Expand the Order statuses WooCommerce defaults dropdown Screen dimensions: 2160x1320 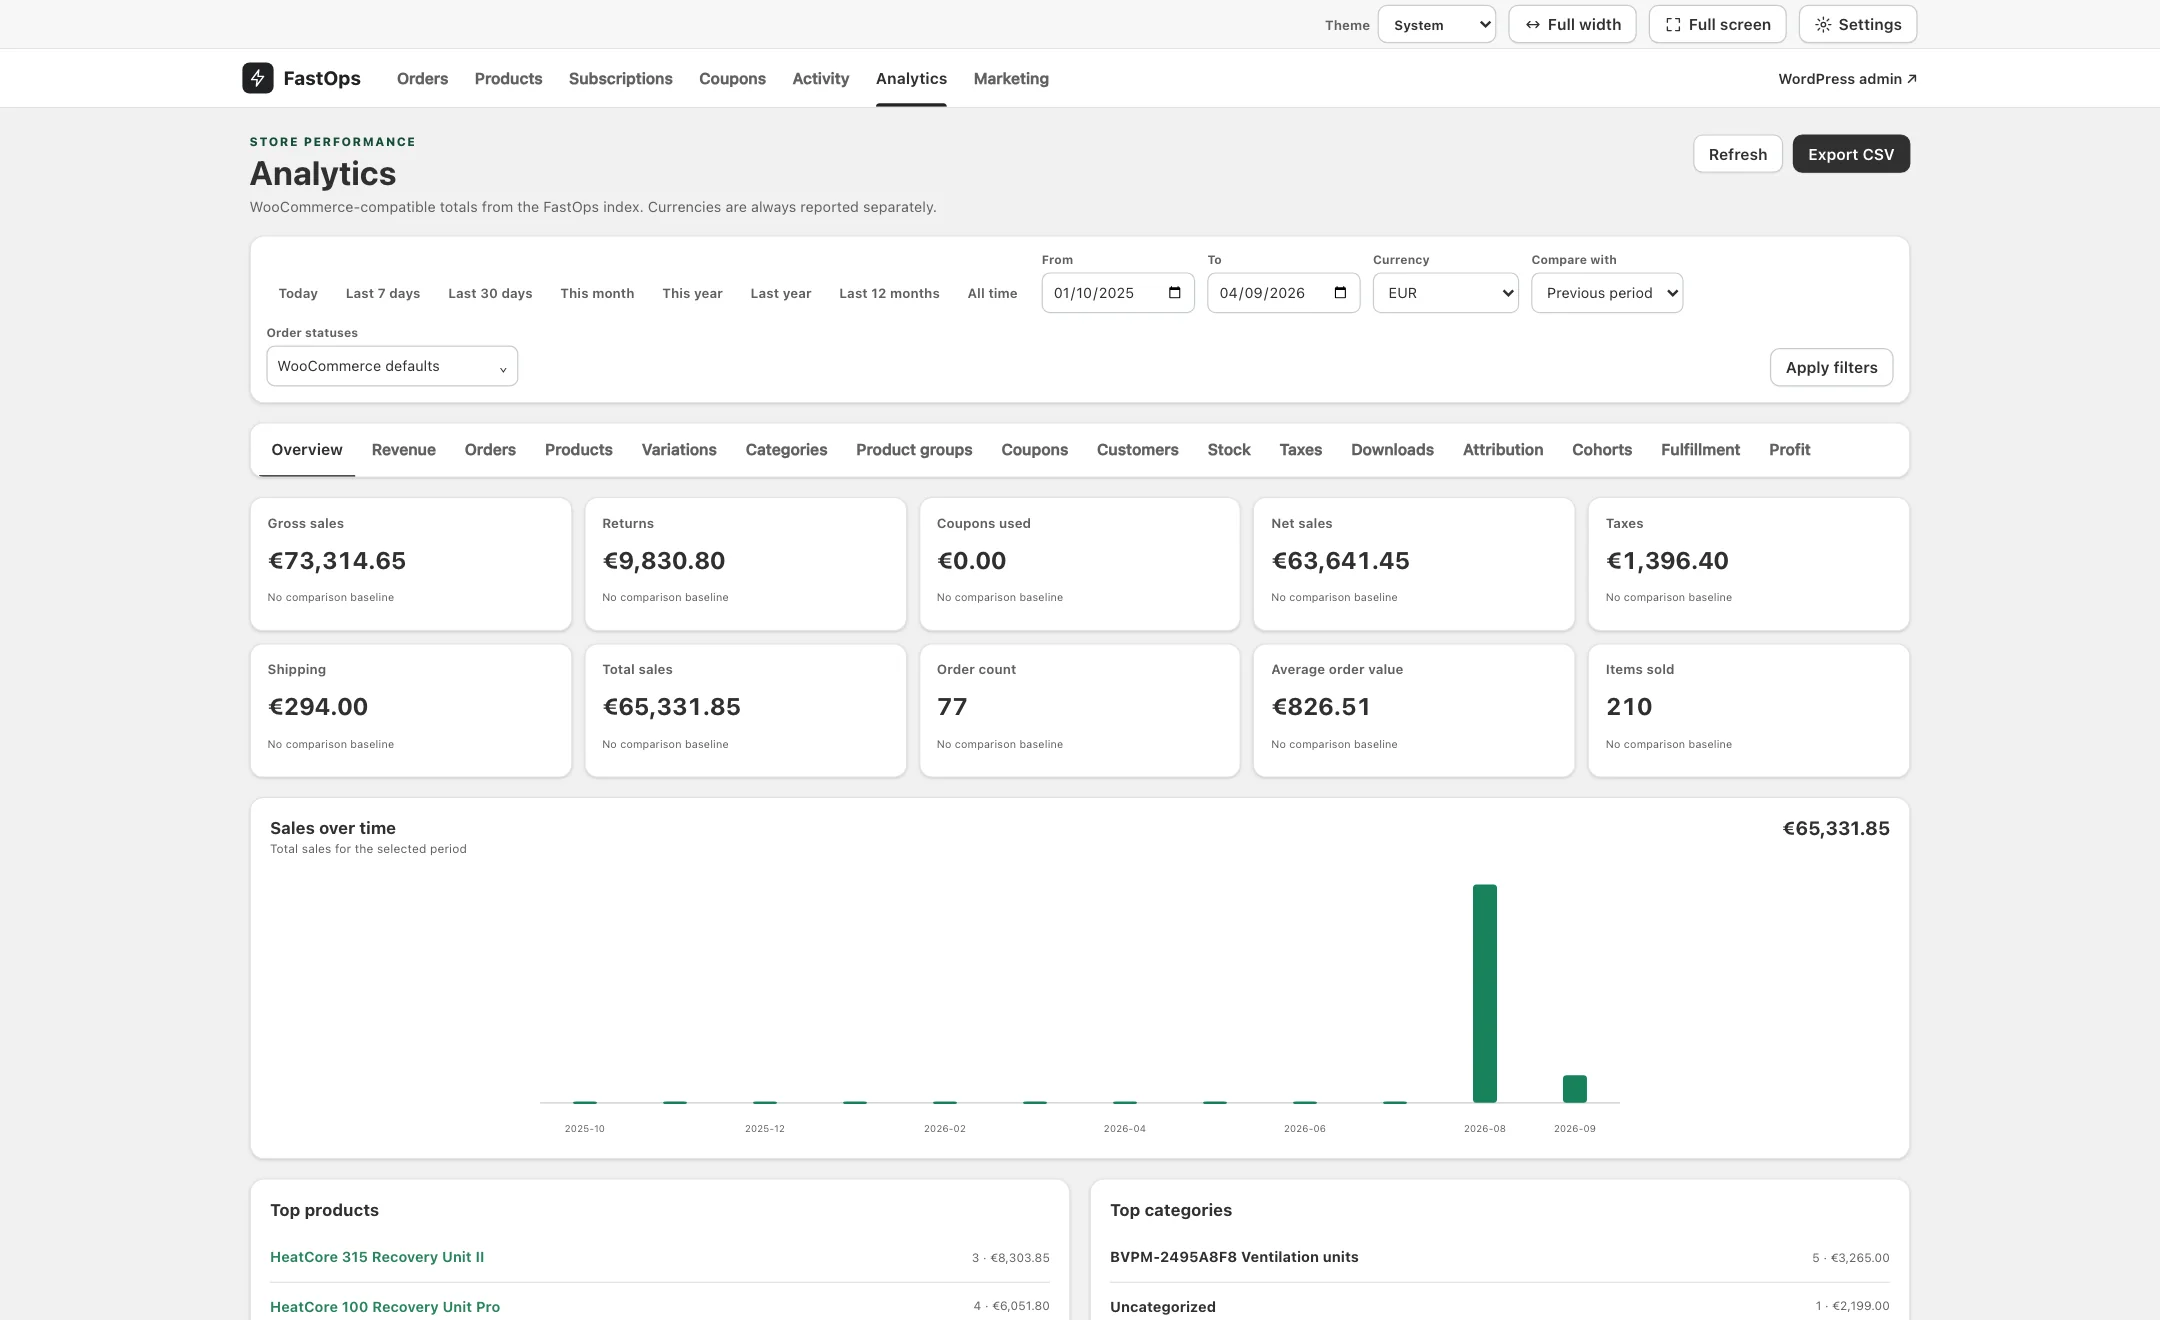click(392, 366)
